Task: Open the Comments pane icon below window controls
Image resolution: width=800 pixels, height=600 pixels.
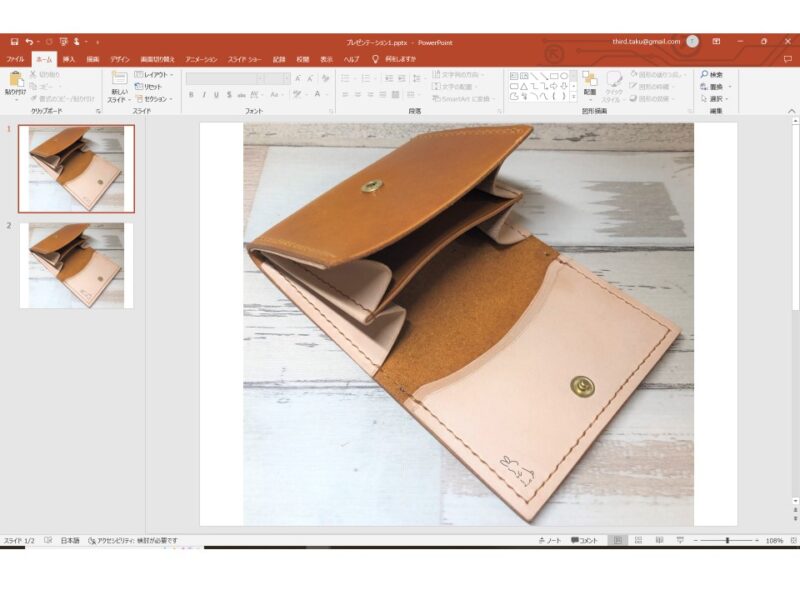Action: pos(788,59)
